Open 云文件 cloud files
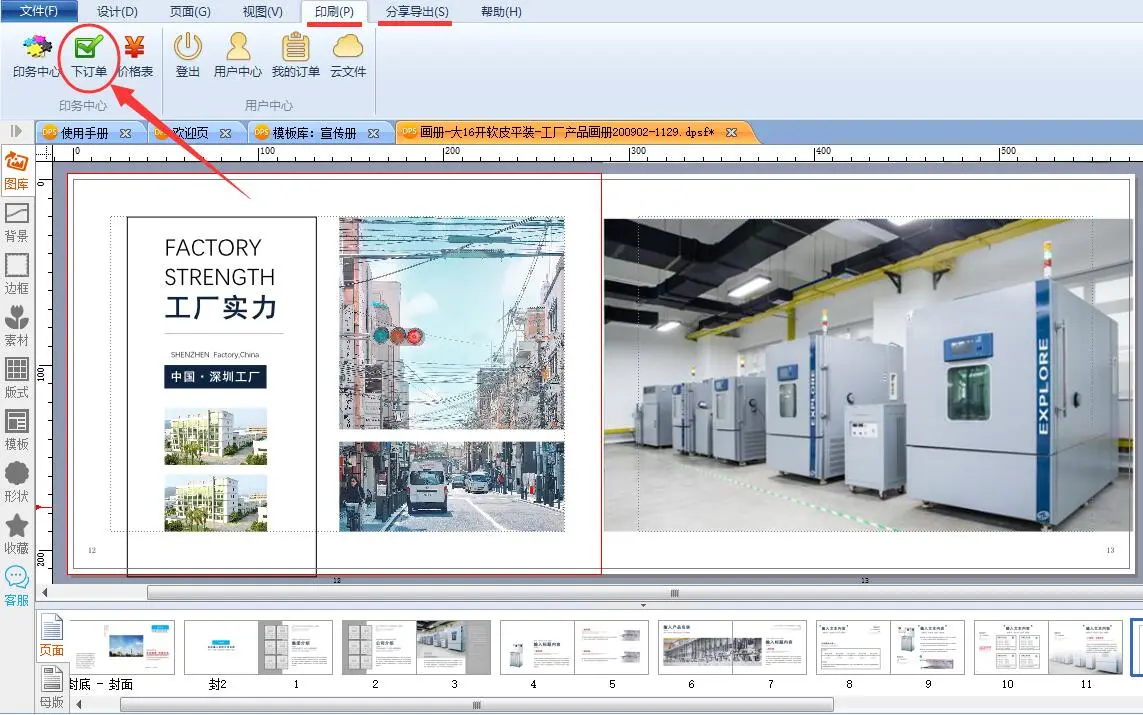1143x715 pixels. tap(348, 55)
